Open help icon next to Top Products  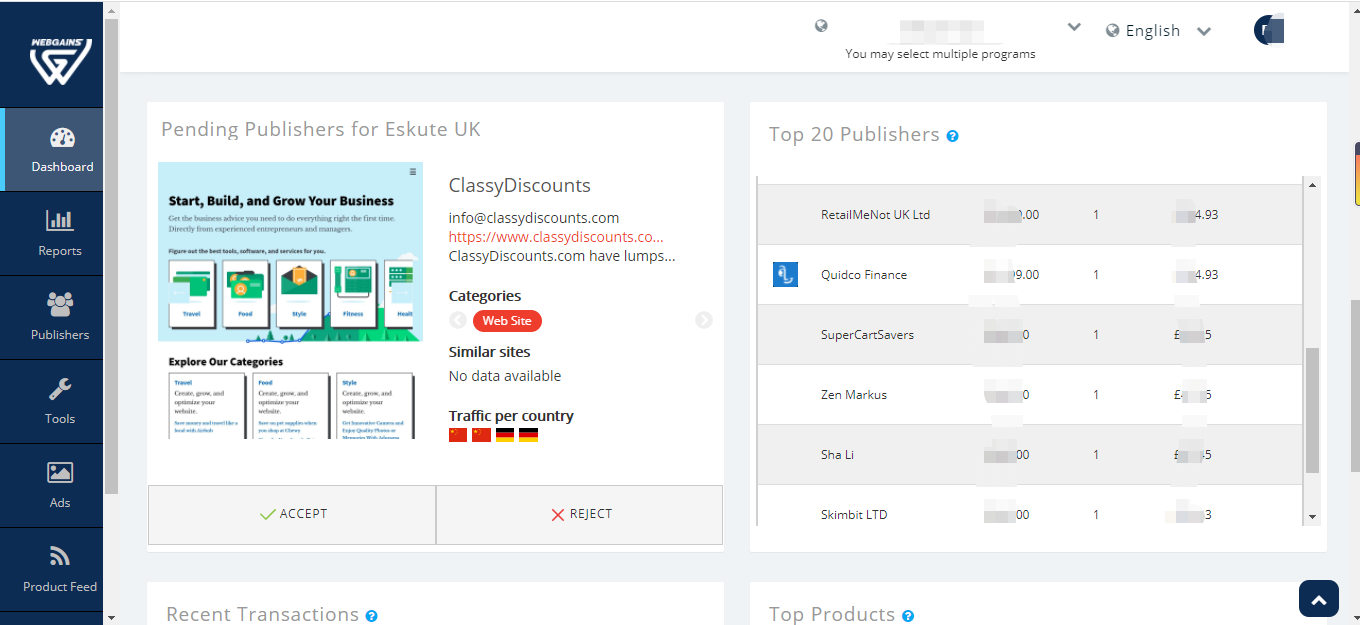pos(908,616)
